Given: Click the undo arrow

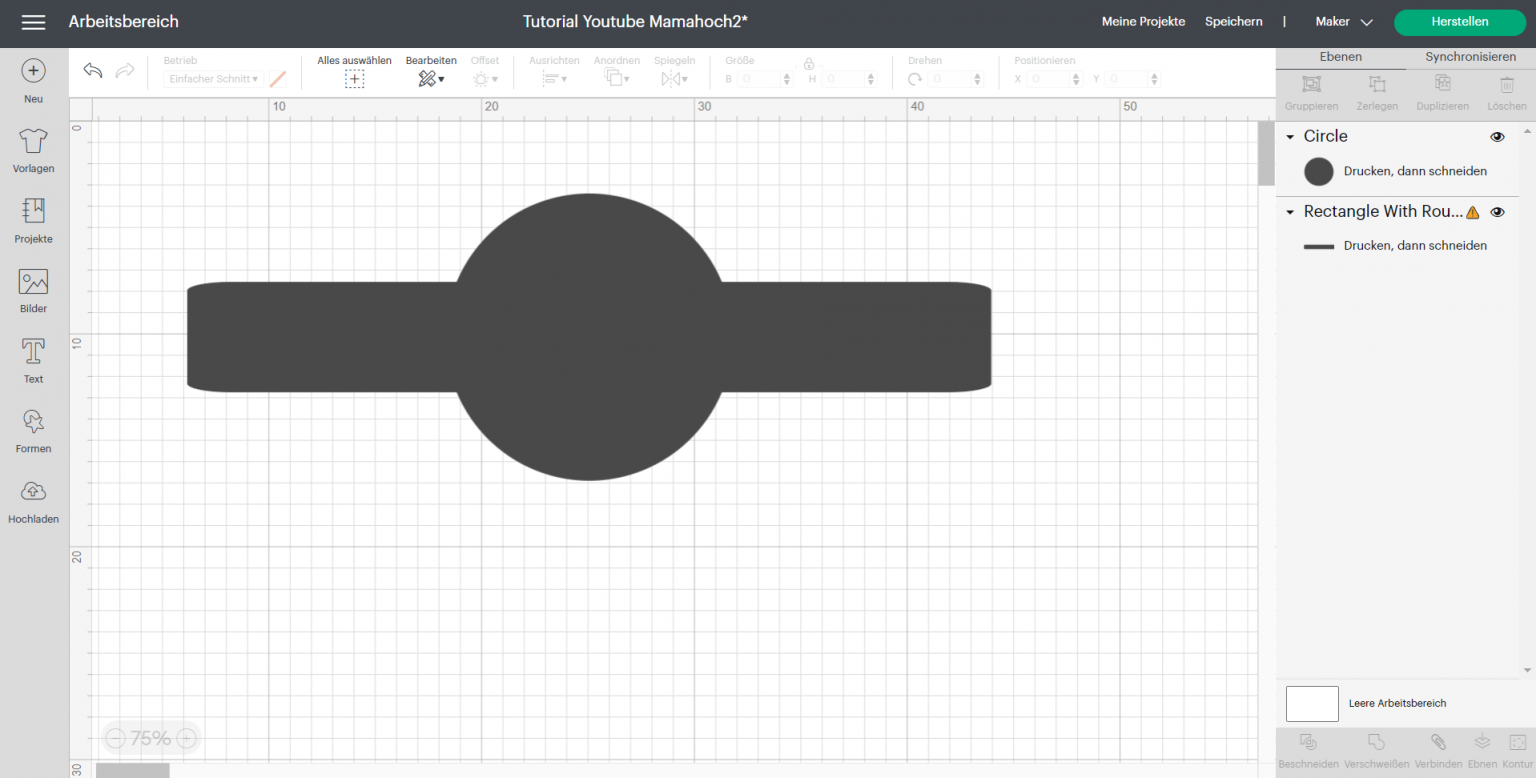Looking at the screenshot, I should tap(93, 70).
